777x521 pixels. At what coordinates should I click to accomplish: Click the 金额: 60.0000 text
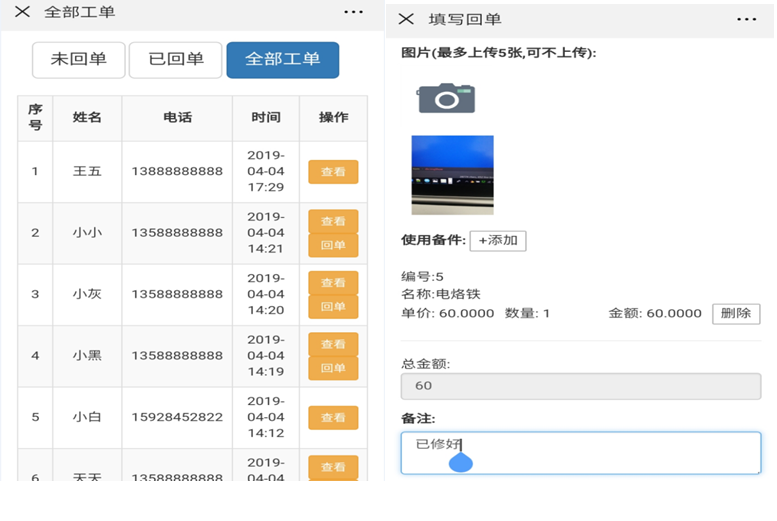[655, 314]
